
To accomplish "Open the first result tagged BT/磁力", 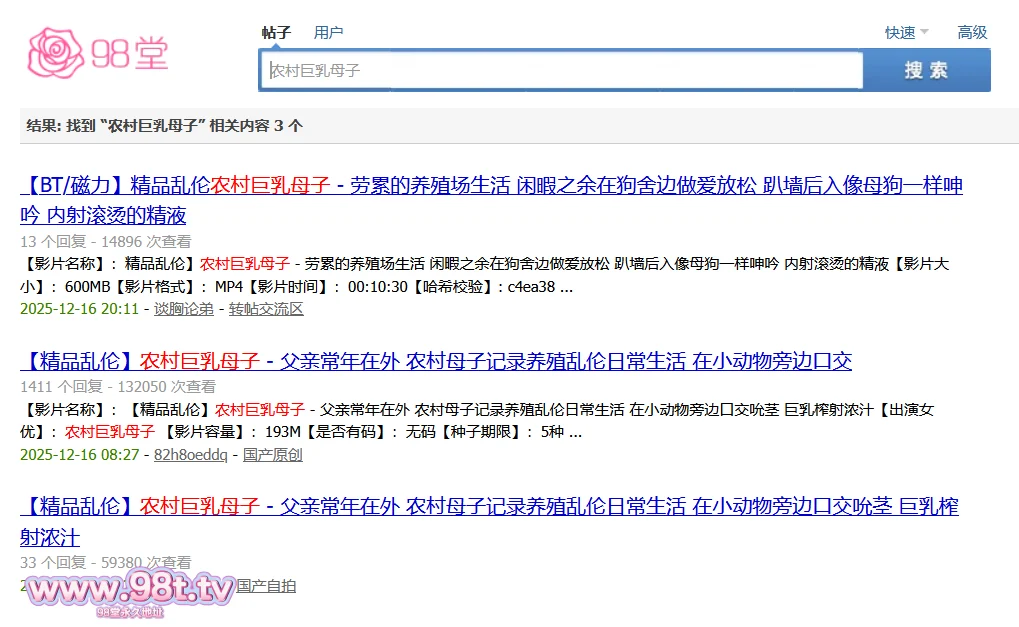I will 490,186.
